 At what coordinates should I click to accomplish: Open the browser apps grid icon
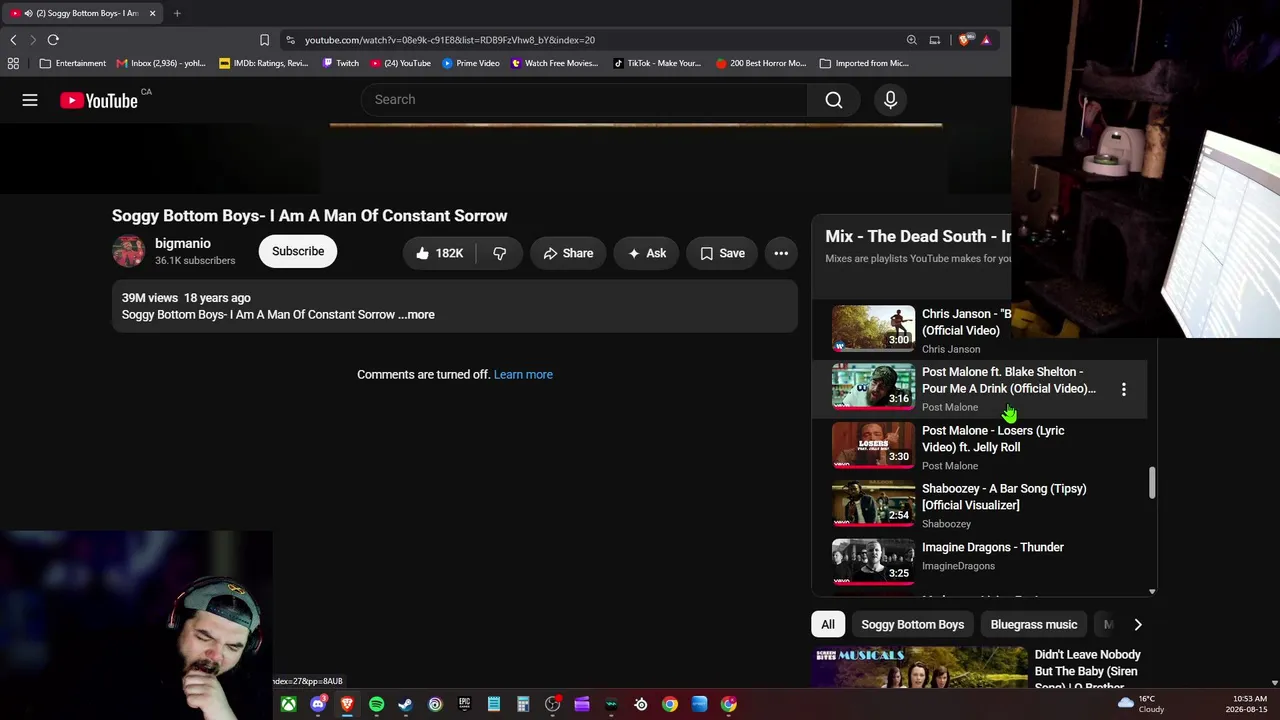pos(13,63)
